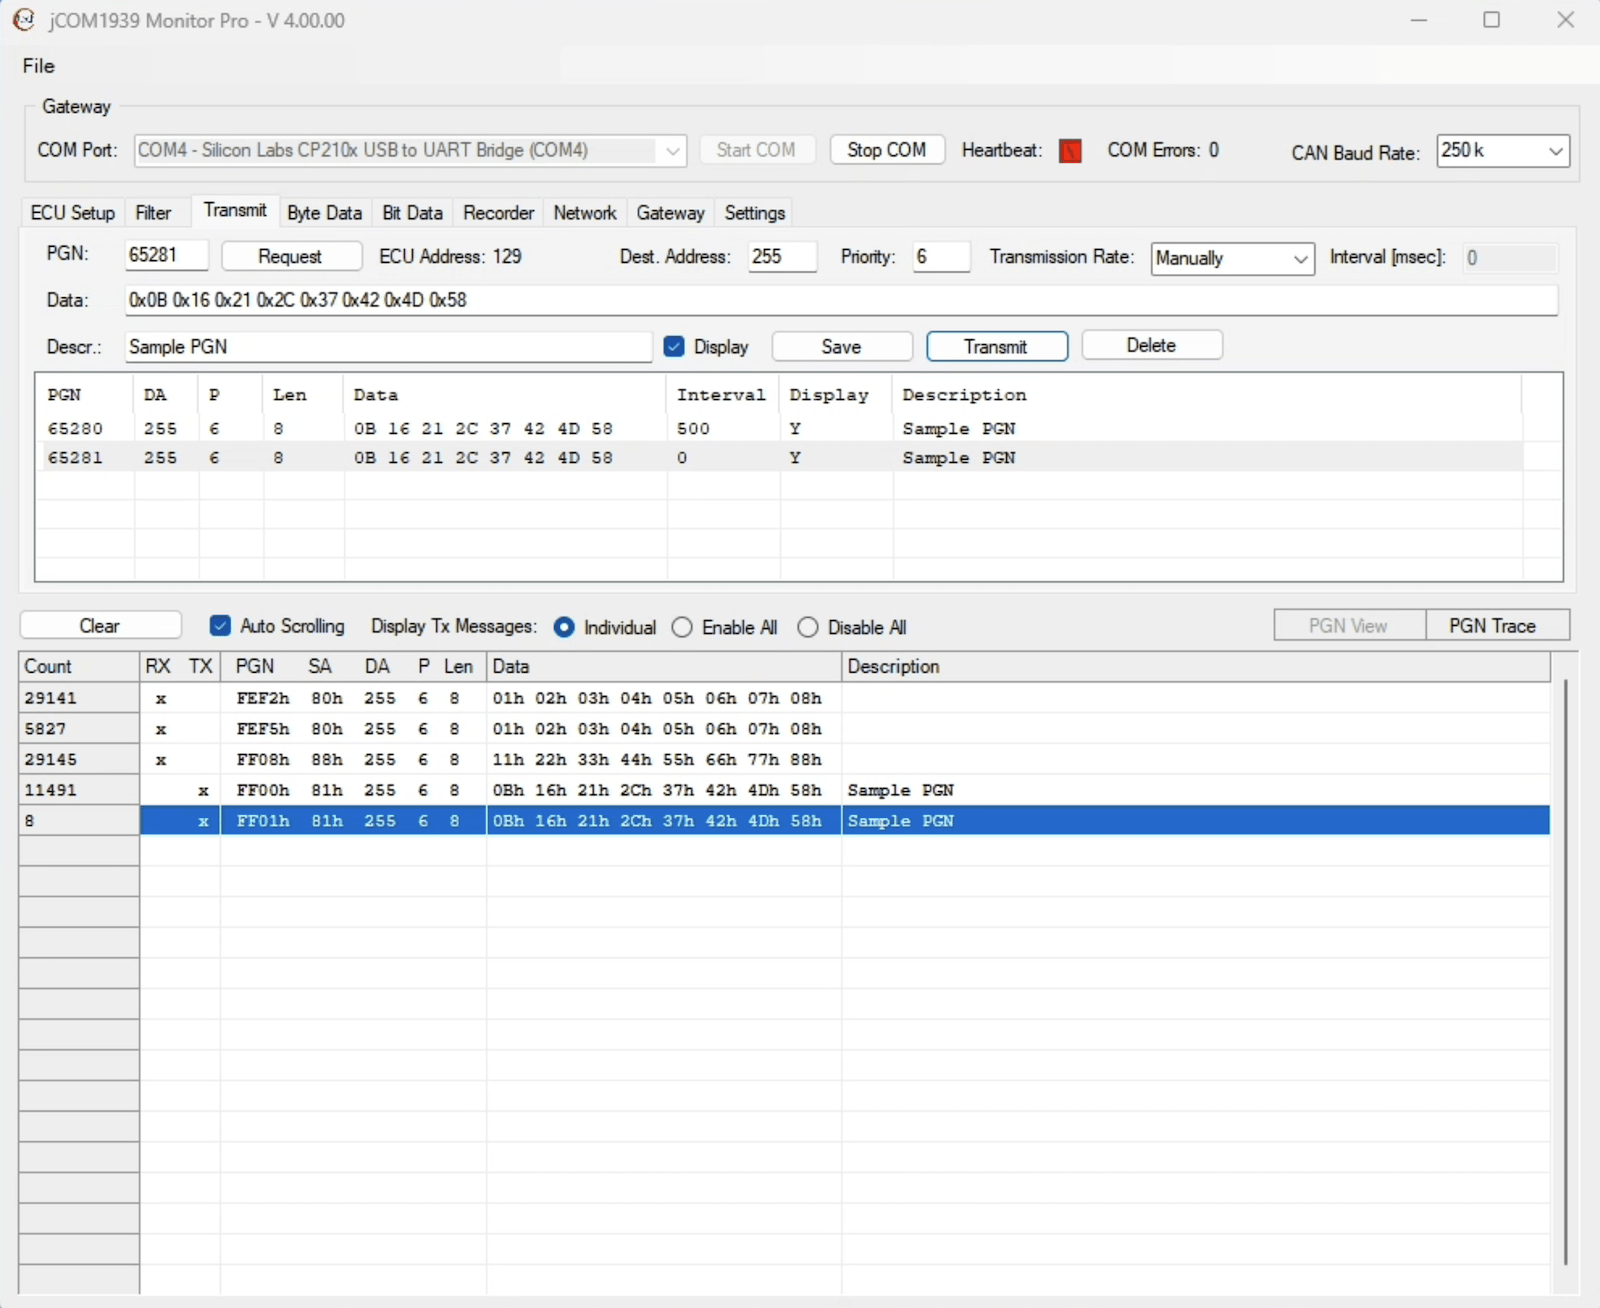The height and width of the screenshot is (1308, 1600).
Task: Click count cell 29141
Action: pyautogui.click(x=79, y=698)
